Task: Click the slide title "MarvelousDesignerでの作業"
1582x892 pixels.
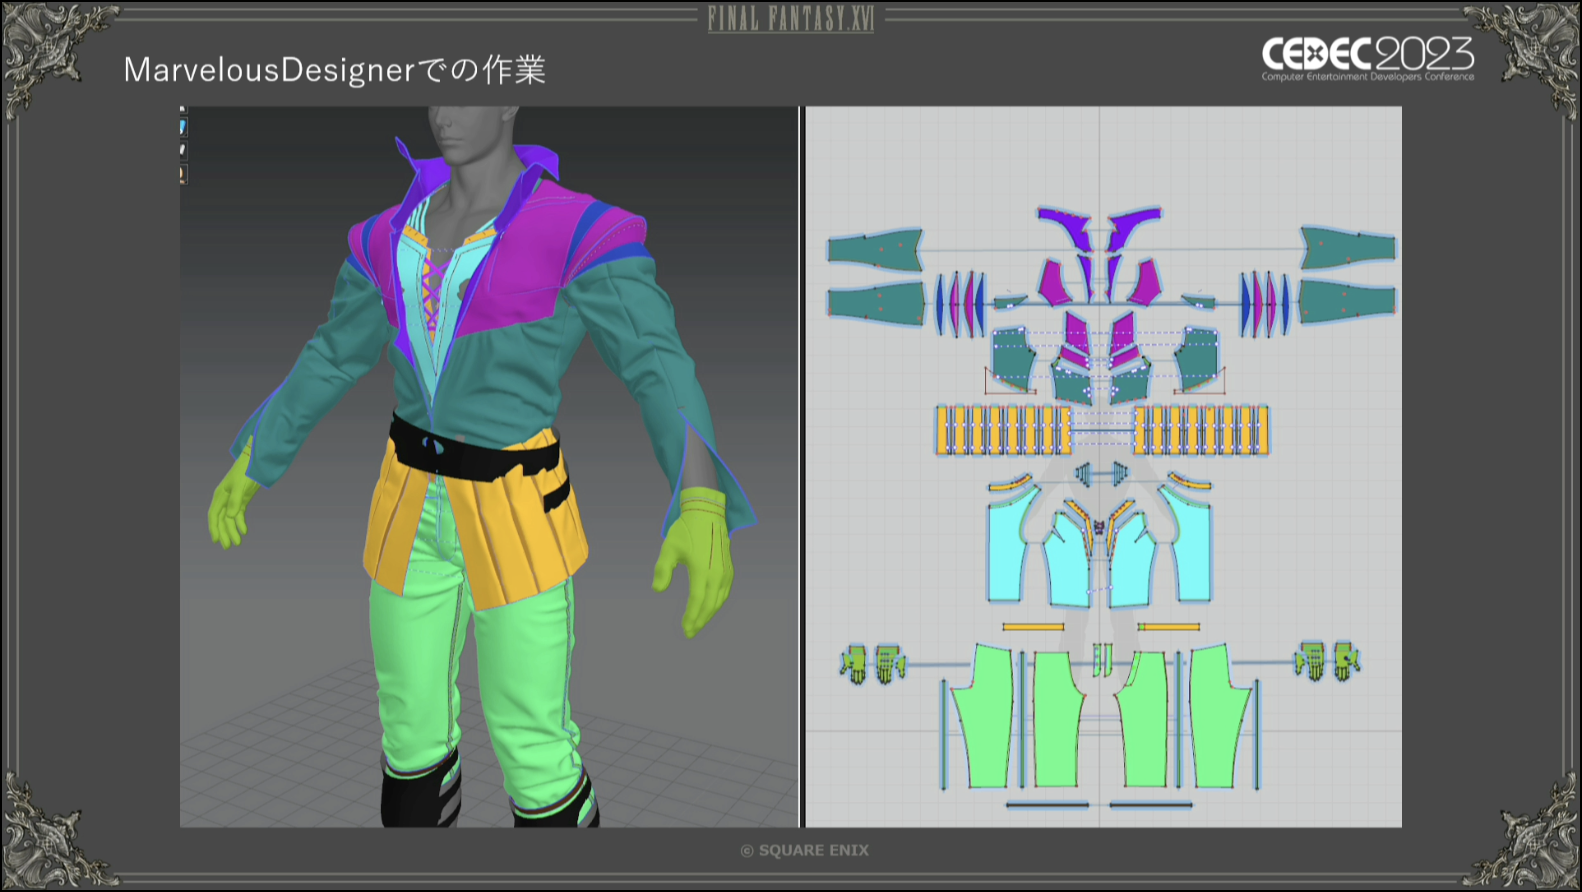Action: 335,70
